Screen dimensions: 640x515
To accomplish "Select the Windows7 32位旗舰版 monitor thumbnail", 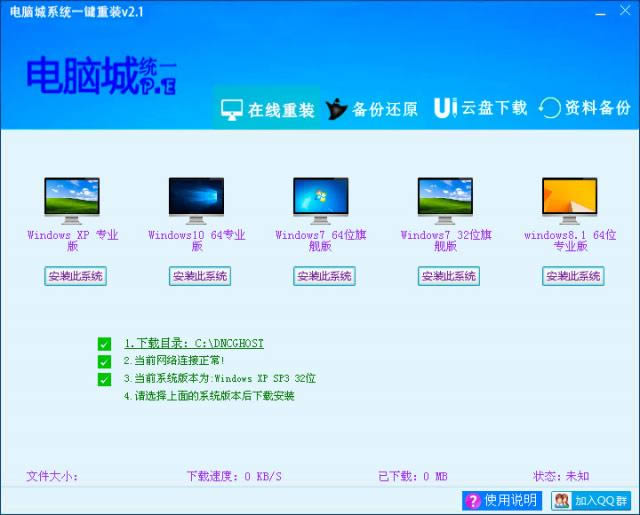I will coord(445,200).
